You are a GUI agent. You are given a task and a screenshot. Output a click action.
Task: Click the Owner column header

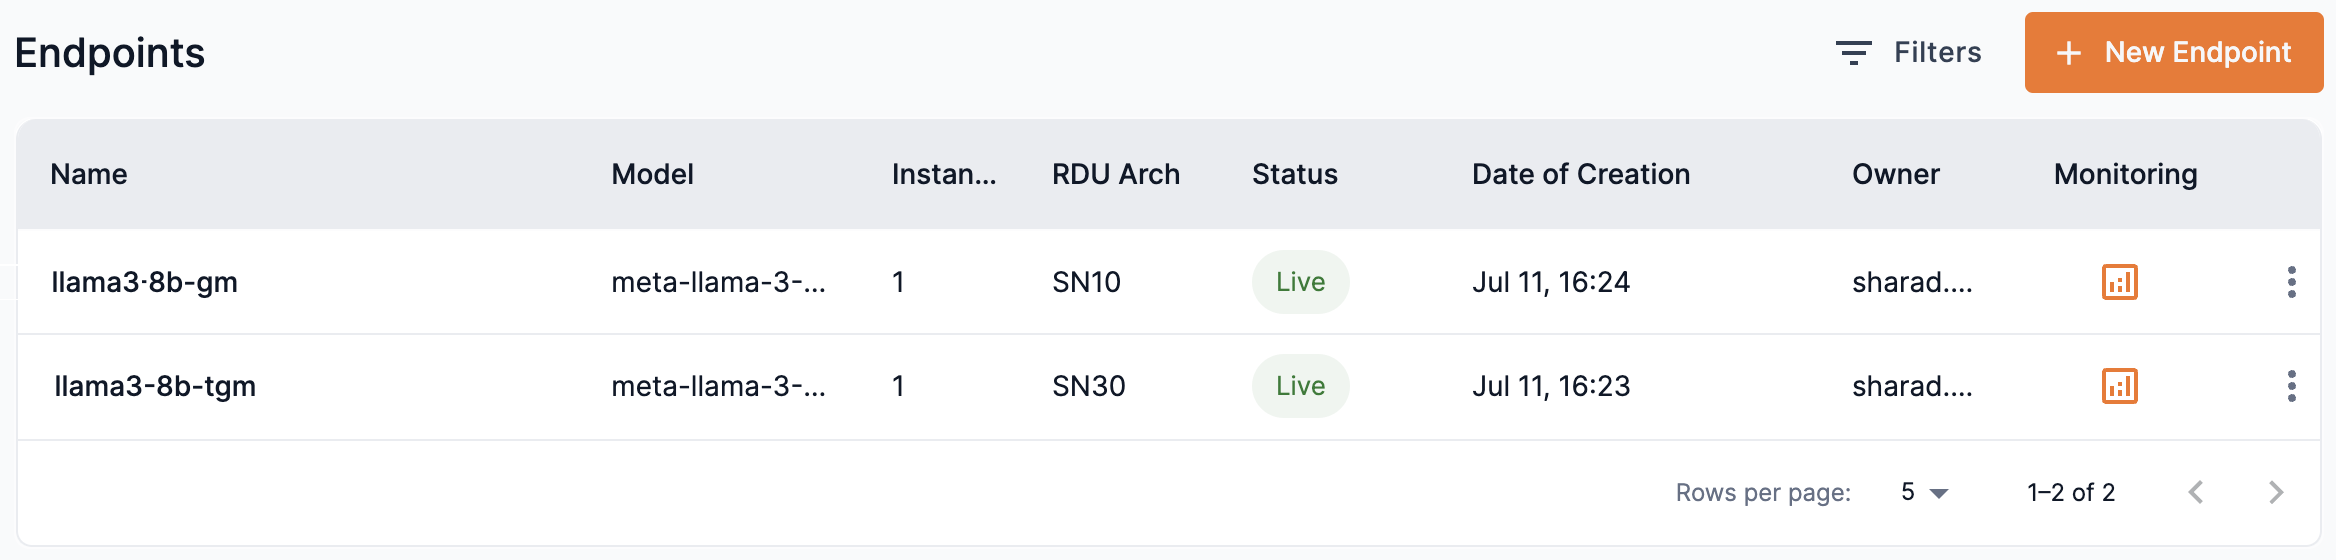[x=1895, y=174]
